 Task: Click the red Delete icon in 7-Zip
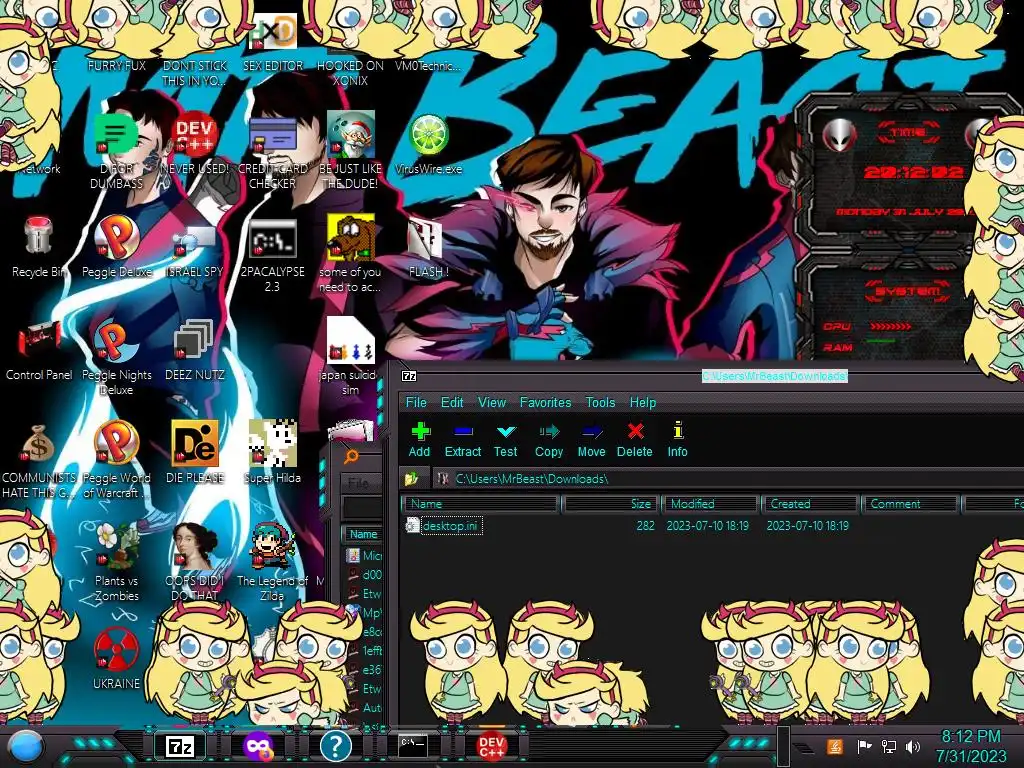coord(635,440)
